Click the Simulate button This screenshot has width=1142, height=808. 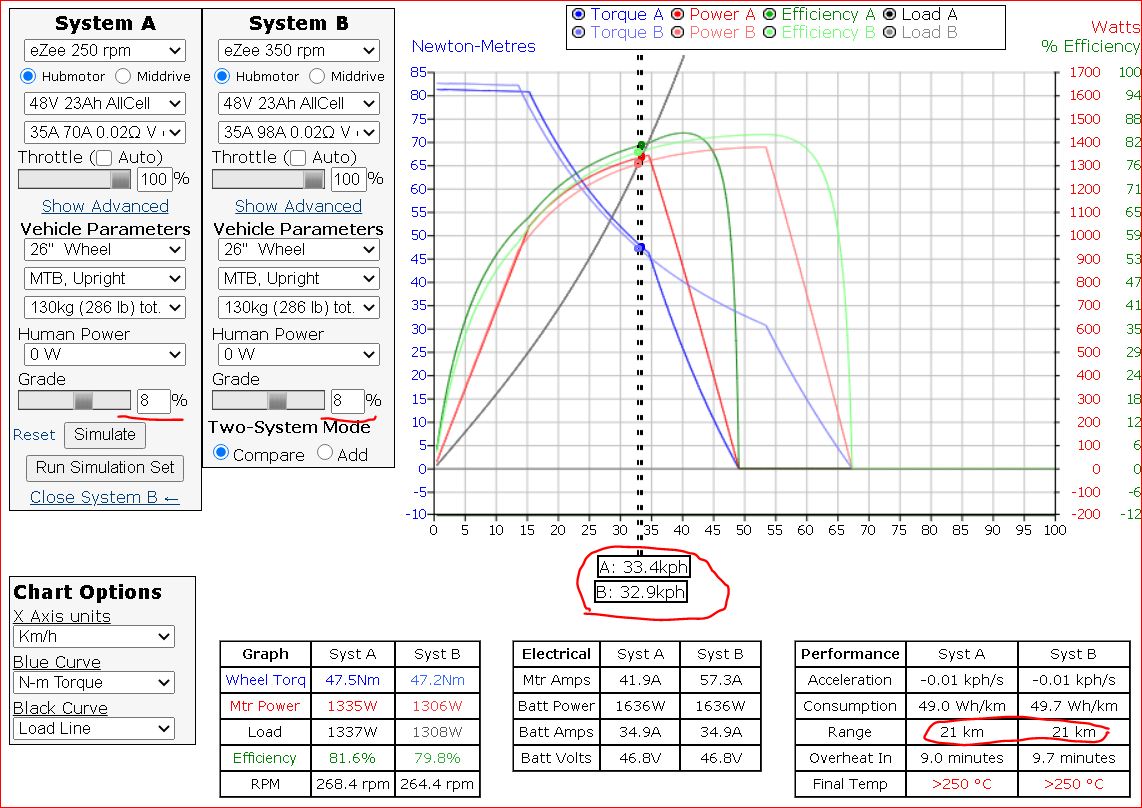click(105, 435)
